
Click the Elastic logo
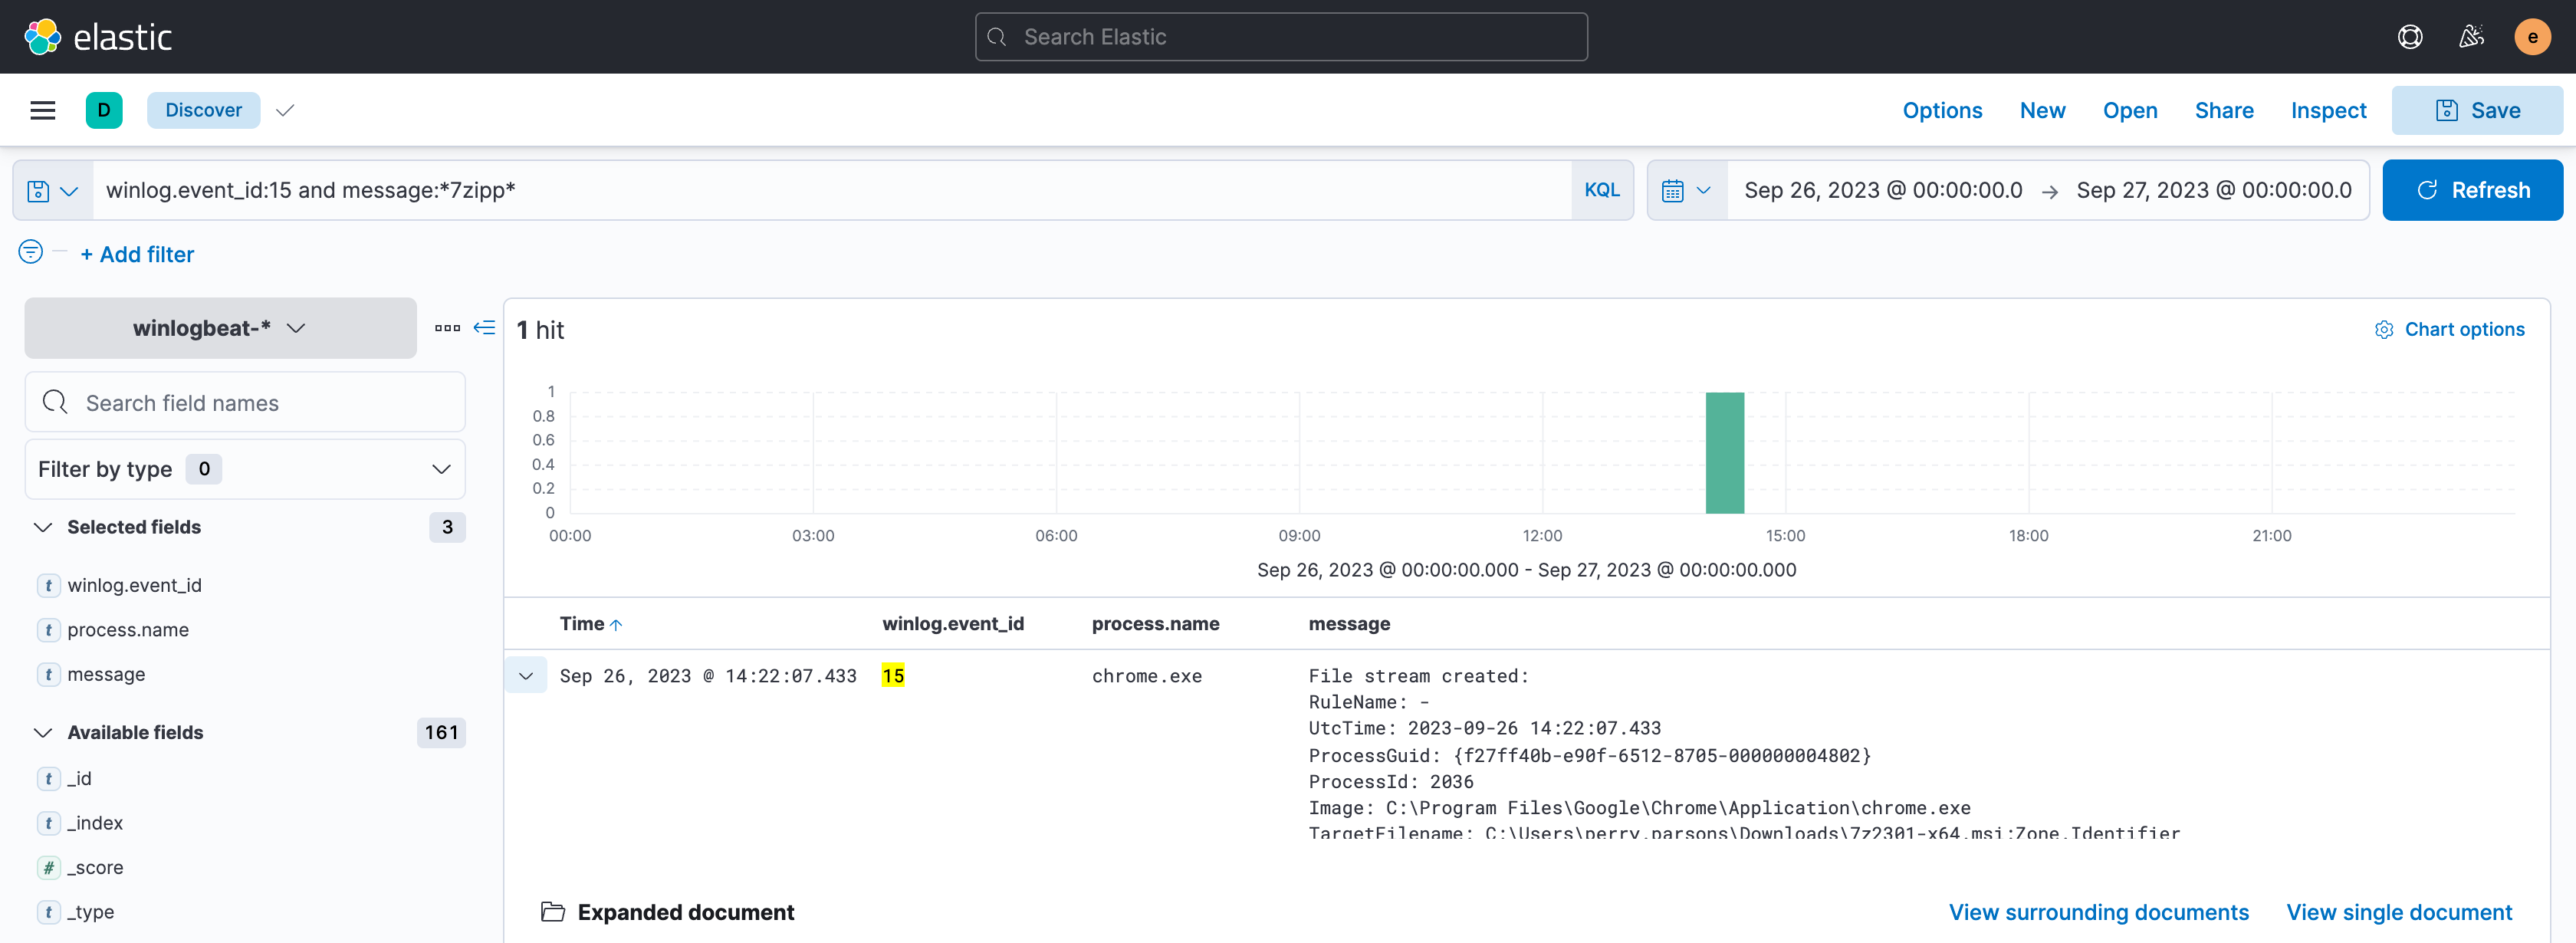pyautogui.click(x=98, y=37)
